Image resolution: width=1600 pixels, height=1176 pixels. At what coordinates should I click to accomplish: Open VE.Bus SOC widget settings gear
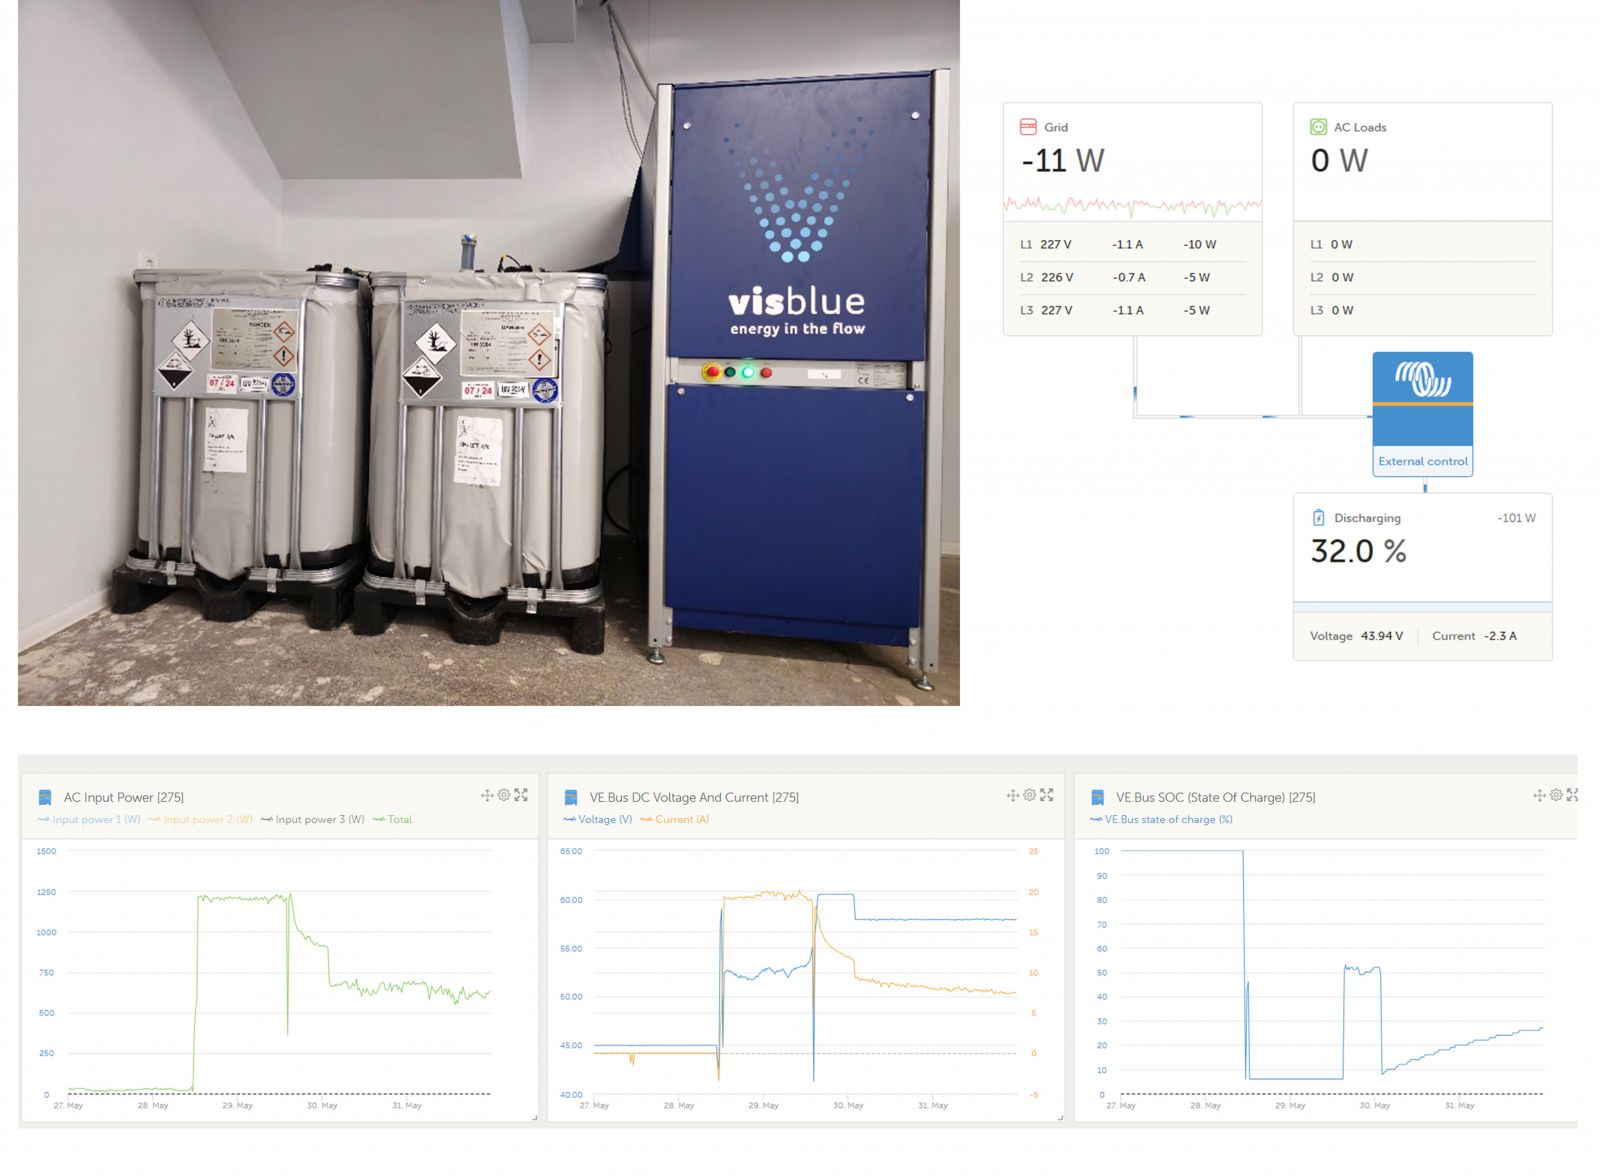pyautogui.click(x=1556, y=795)
